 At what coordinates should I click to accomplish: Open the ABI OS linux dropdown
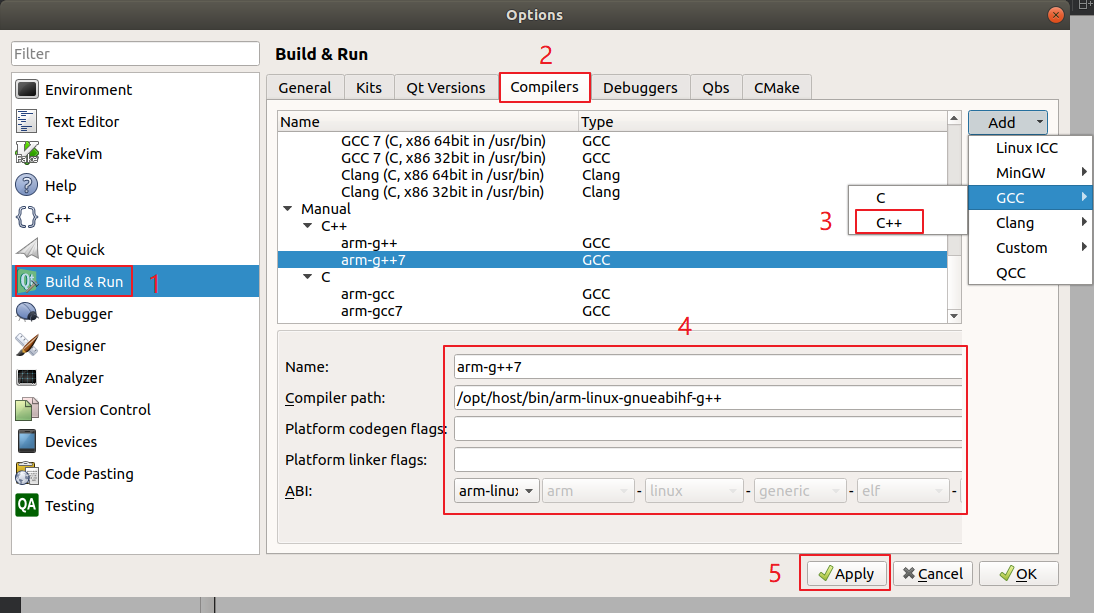694,491
